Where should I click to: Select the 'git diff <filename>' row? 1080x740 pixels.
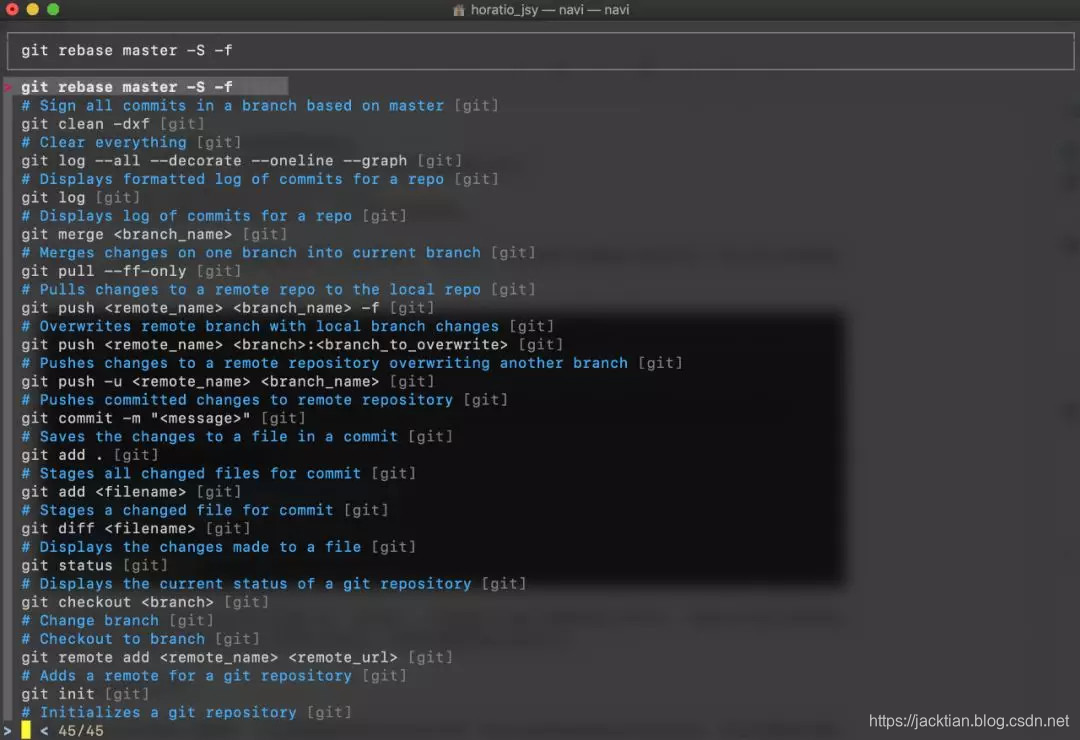pos(136,528)
